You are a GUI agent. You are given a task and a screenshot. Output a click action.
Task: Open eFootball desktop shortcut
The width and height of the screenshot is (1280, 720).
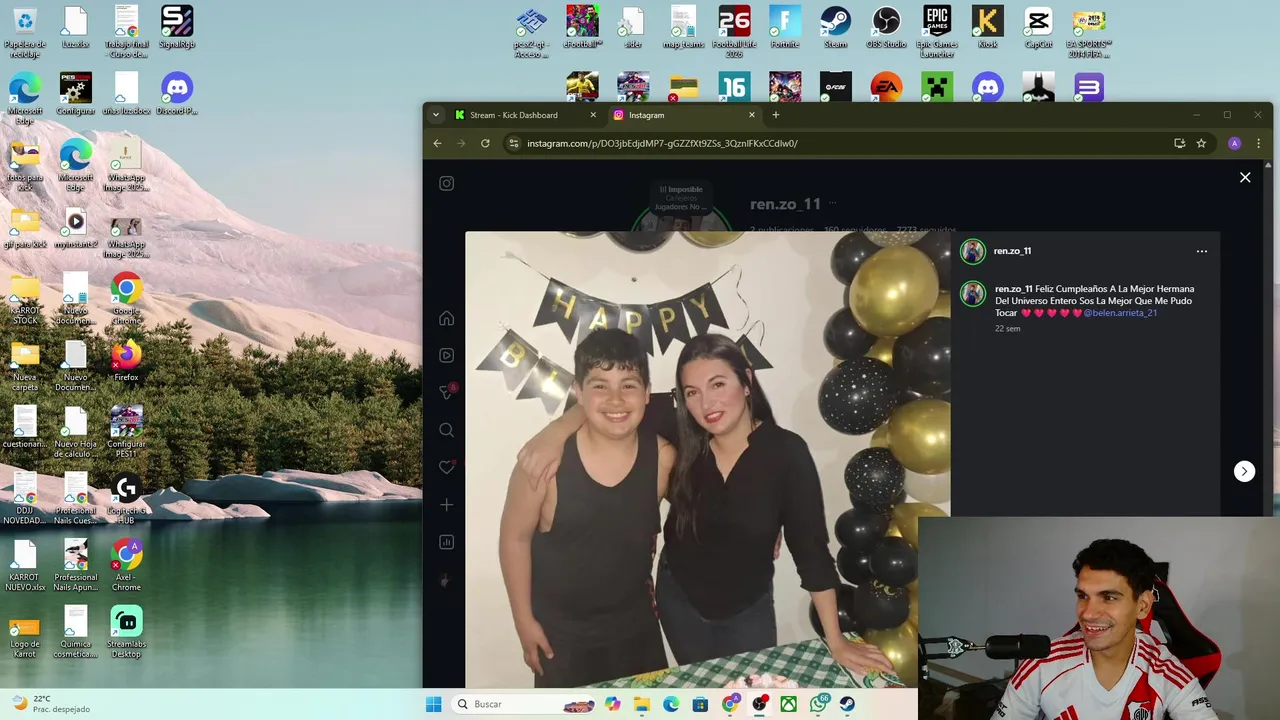[x=582, y=27]
